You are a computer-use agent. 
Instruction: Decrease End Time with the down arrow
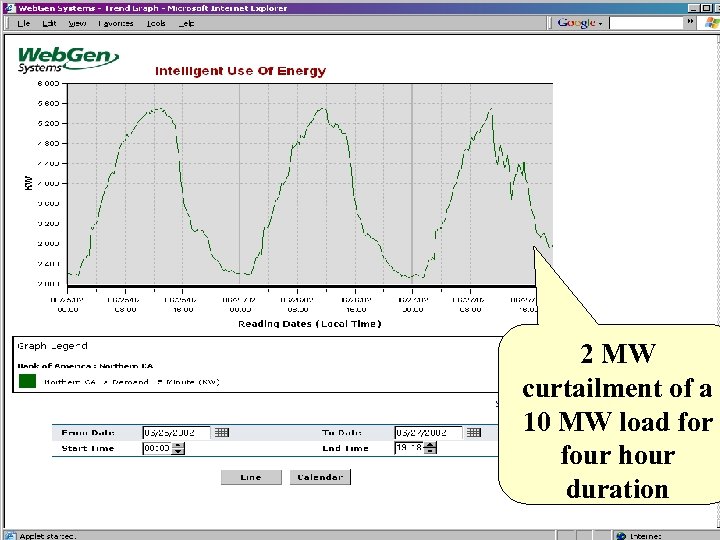(x=430, y=451)
